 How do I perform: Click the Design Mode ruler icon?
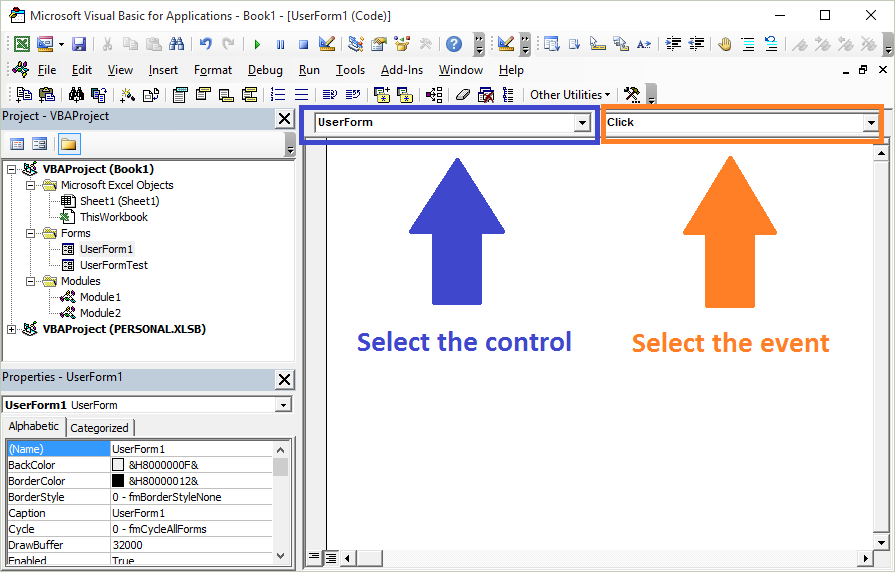pyautogui.click(x=325, y=44)
